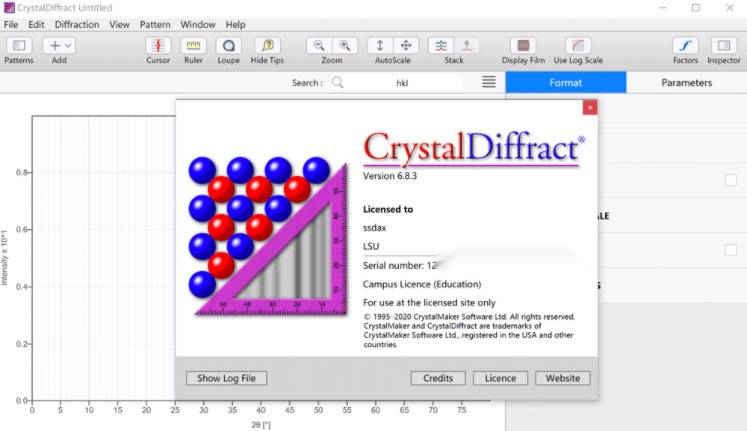747x431 pixels.
Task: Open the list menu icon beside search
Action: 489,82
